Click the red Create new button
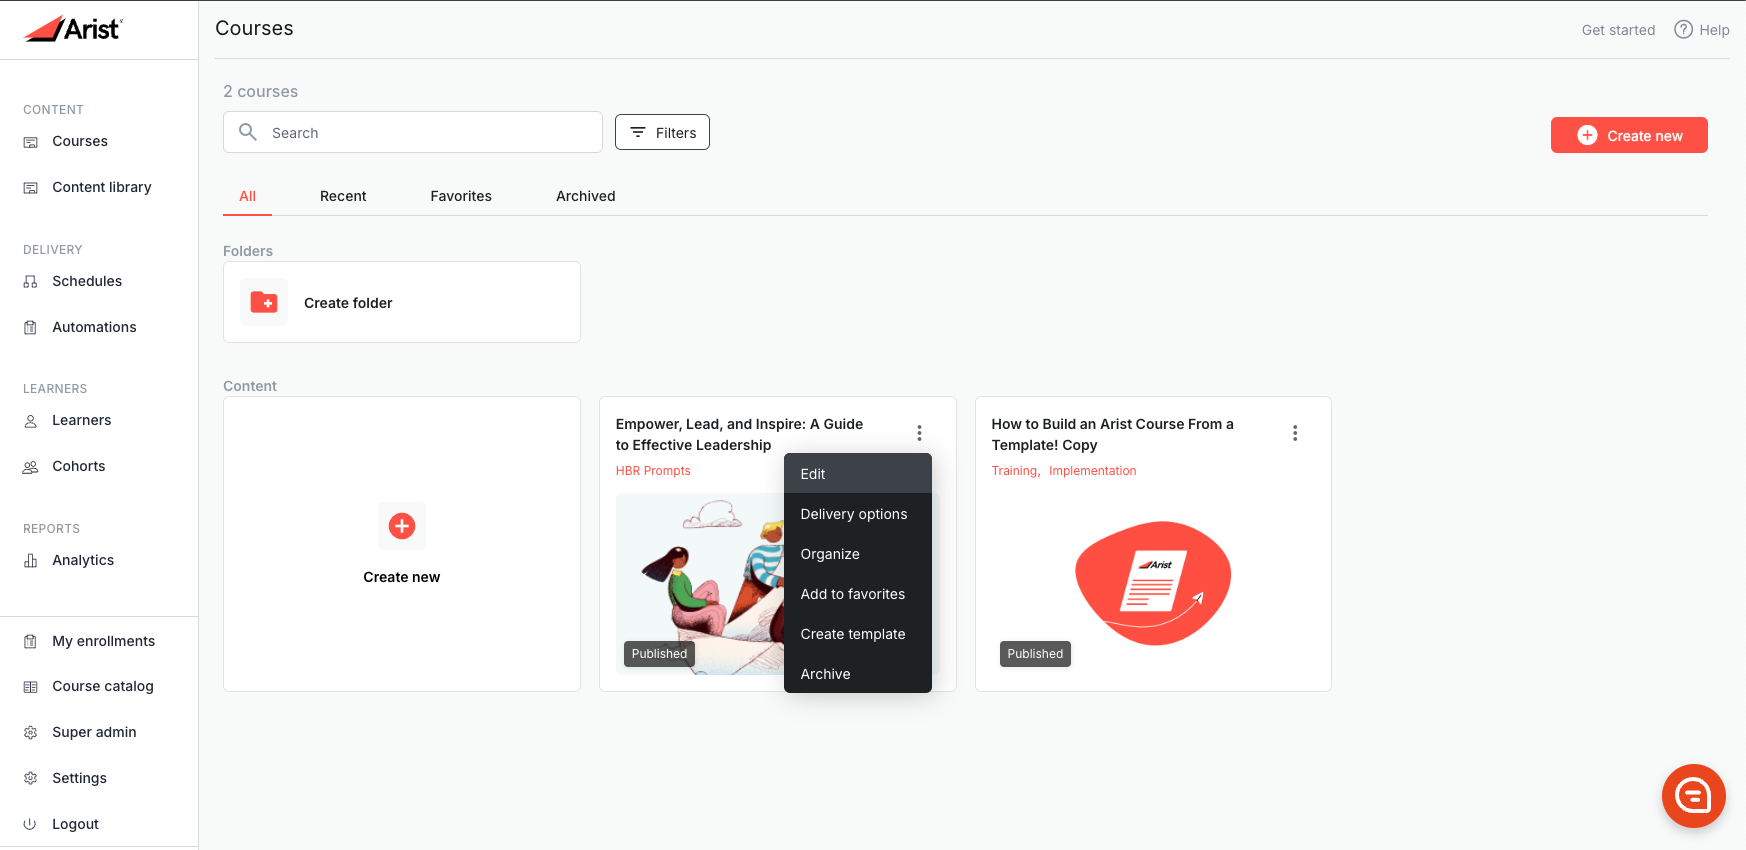 (x=1629, y=135)
